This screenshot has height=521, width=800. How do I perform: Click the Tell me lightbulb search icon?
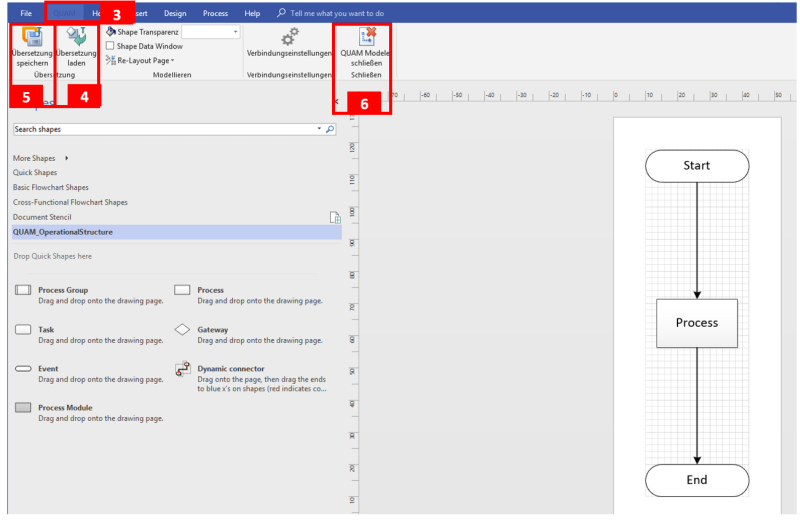pos(281,13)
